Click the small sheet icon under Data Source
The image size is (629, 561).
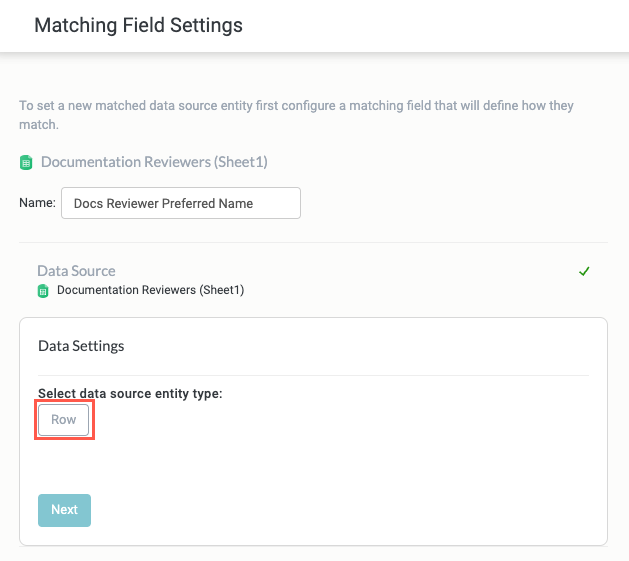coord(43,291)
